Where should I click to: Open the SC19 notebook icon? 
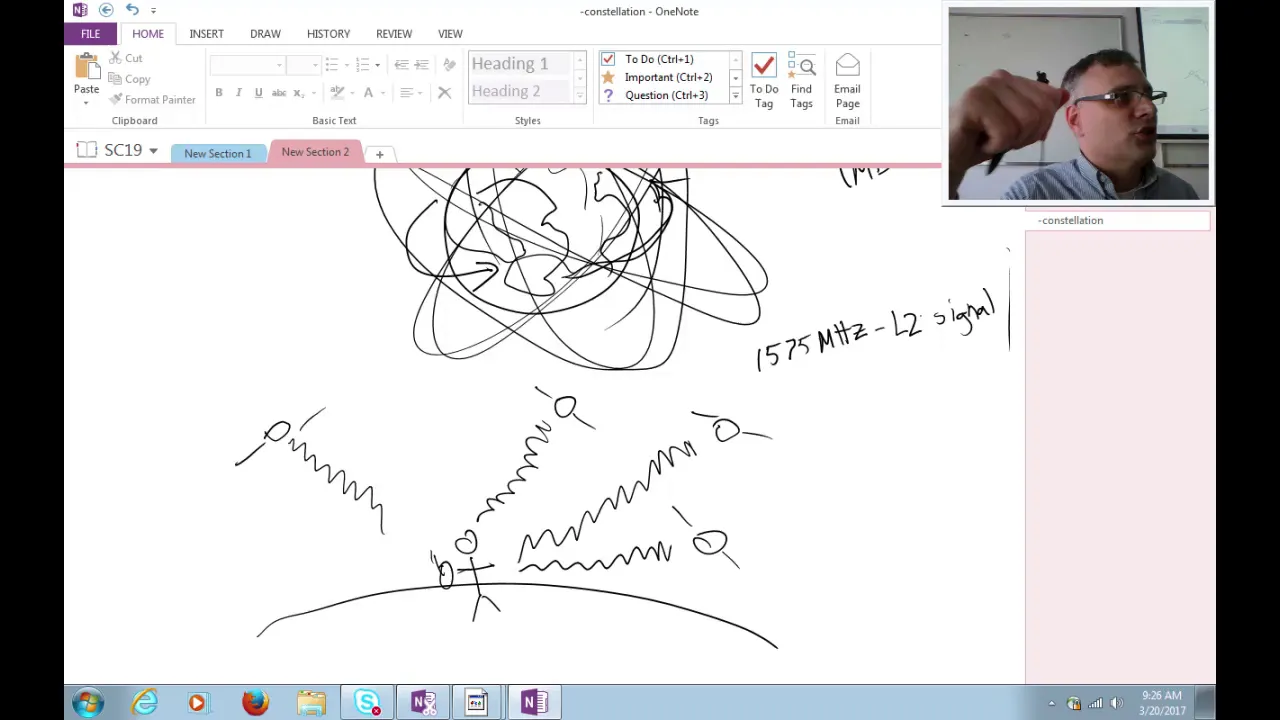tap(87, 150)
